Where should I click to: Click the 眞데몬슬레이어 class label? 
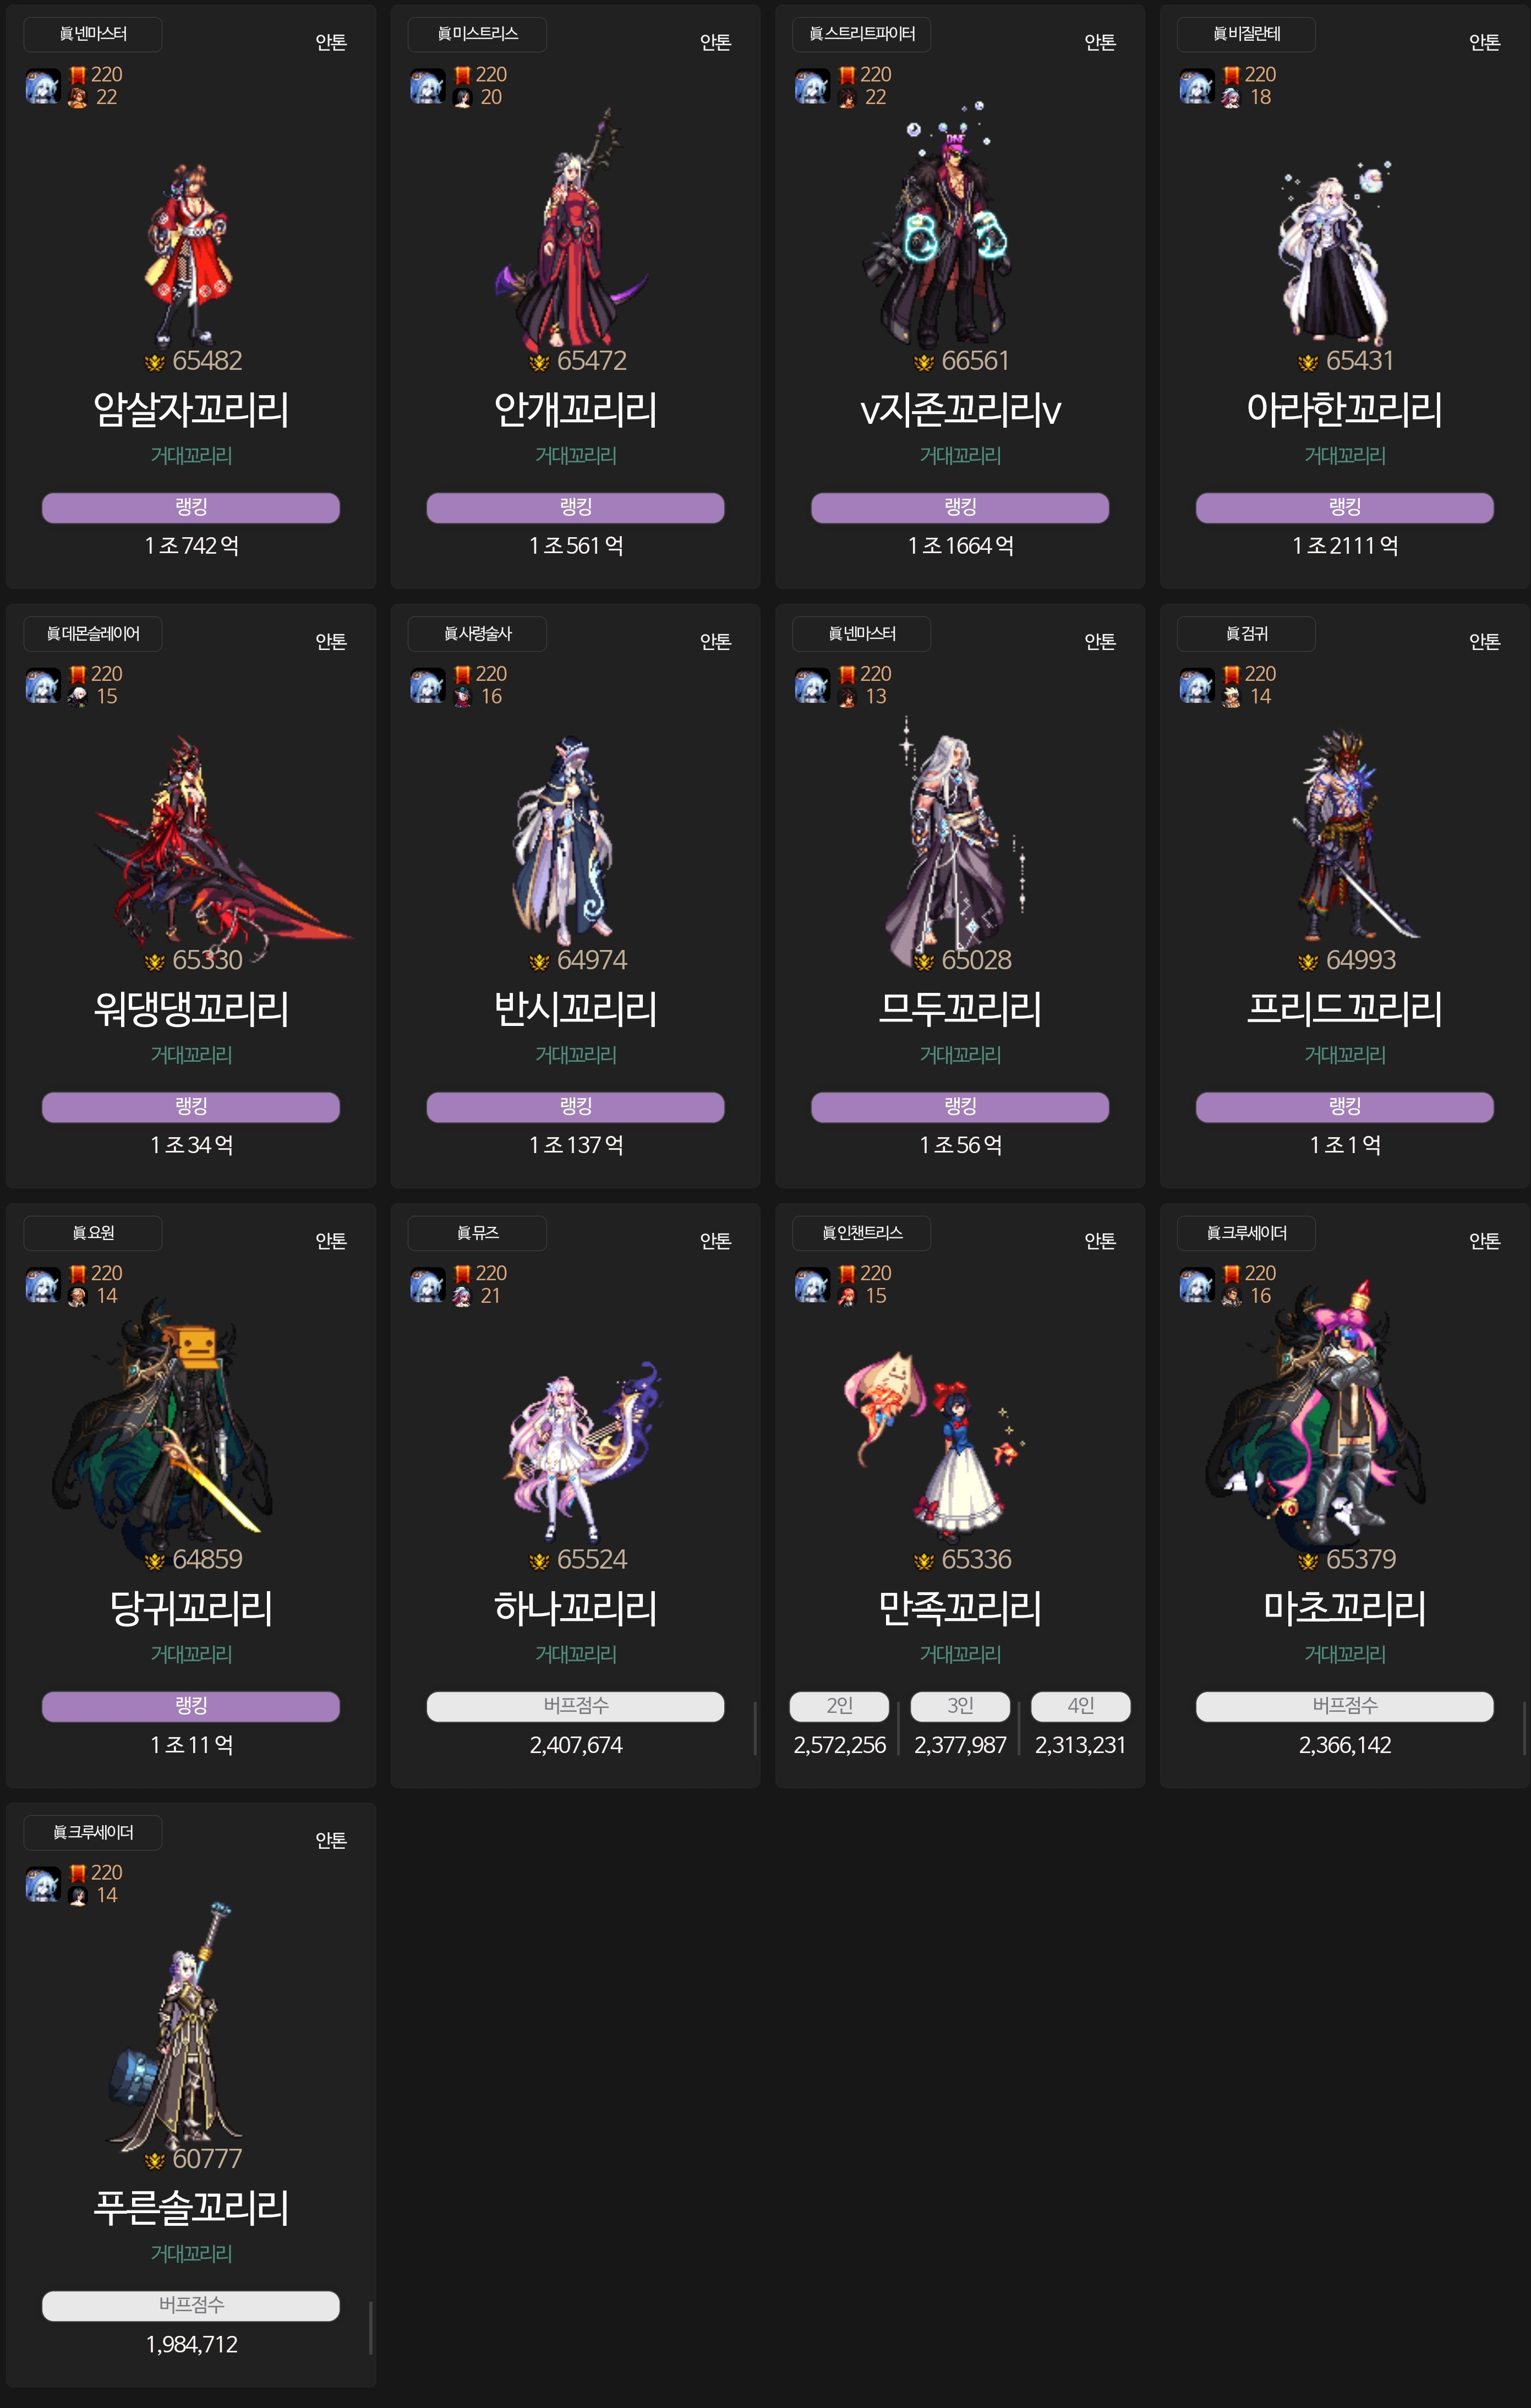pyautogui.click(x=93, y=634)
